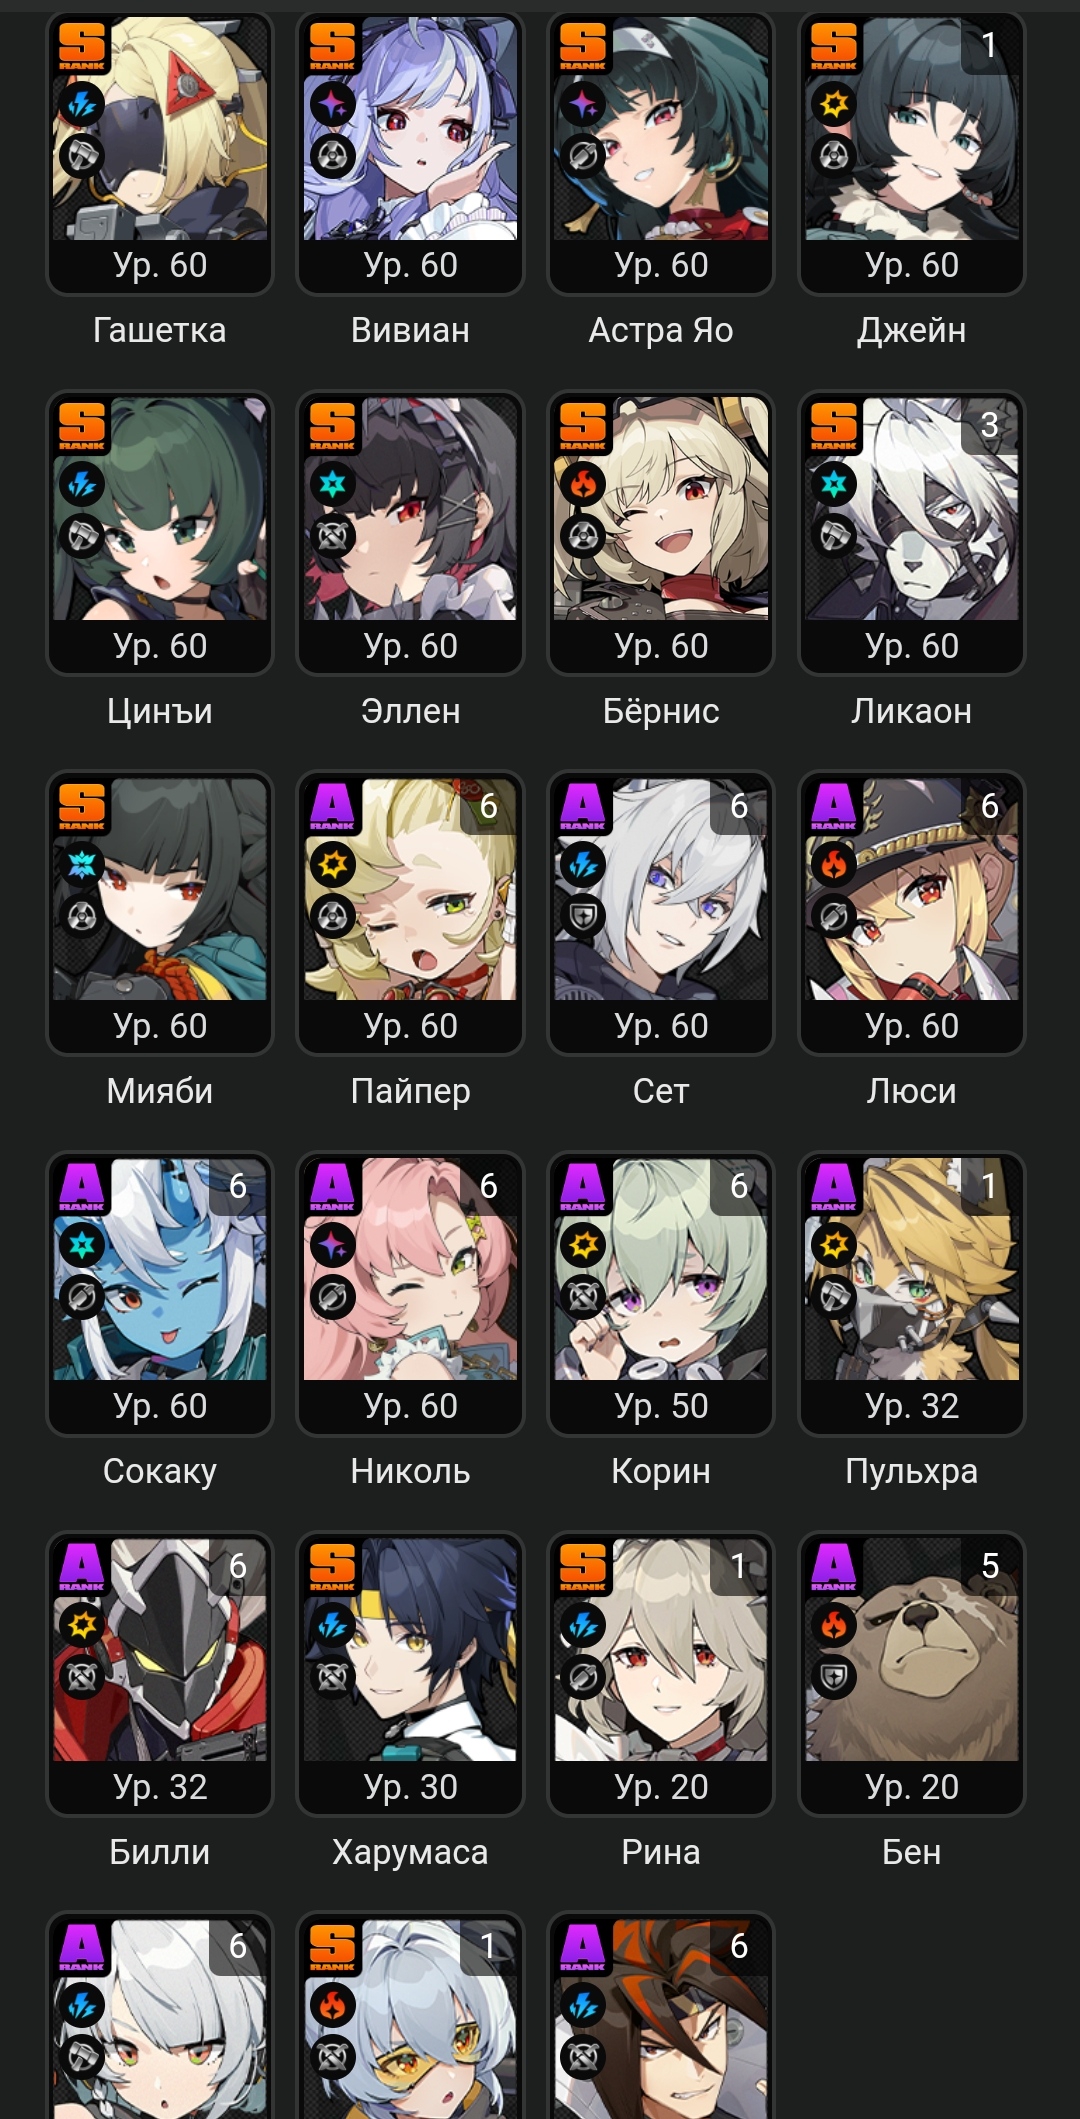
Task: Open Ликаон's character portrait
Action: pos(912,509)
